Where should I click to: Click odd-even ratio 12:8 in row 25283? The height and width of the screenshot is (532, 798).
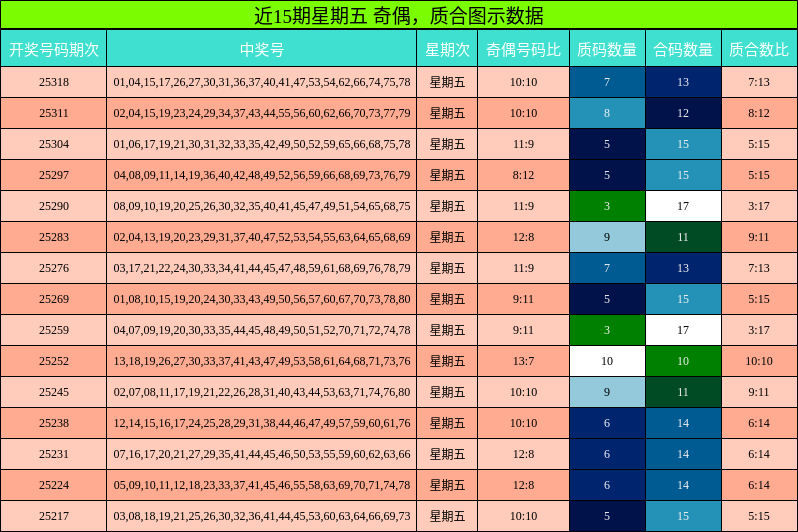click(523, 238)
